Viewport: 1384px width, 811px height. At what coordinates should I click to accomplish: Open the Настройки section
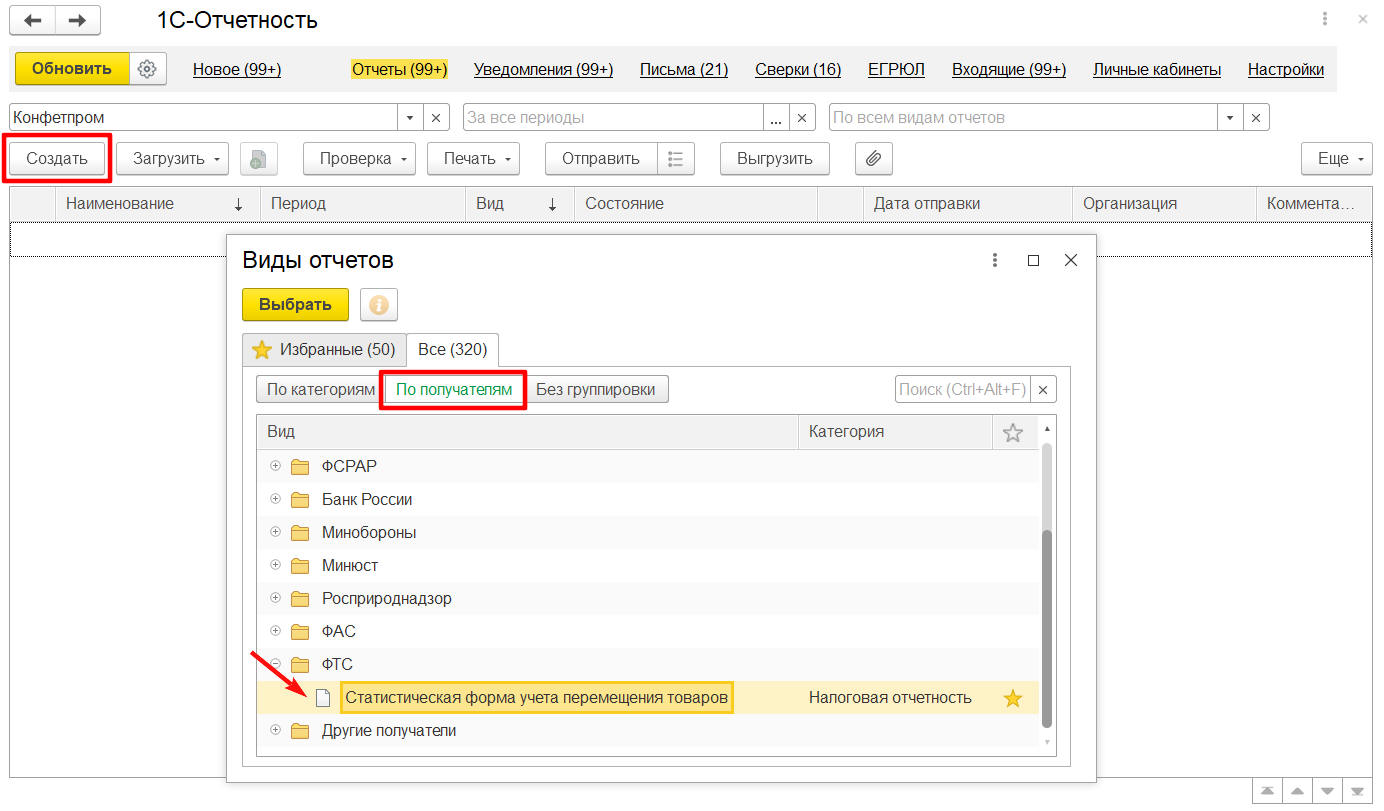click(1286, 69)
